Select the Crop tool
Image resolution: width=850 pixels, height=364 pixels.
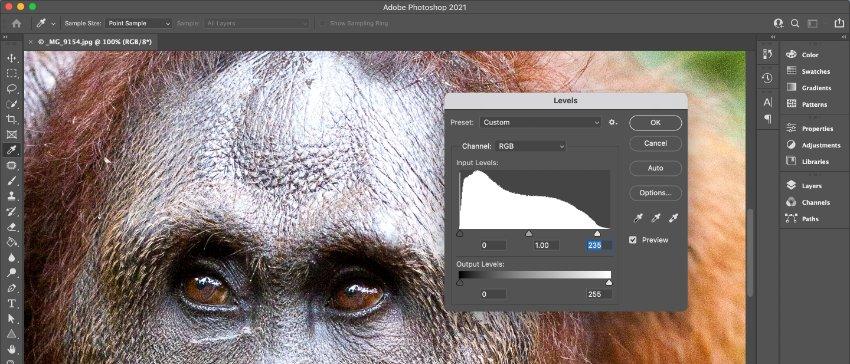tap(11, 119)
